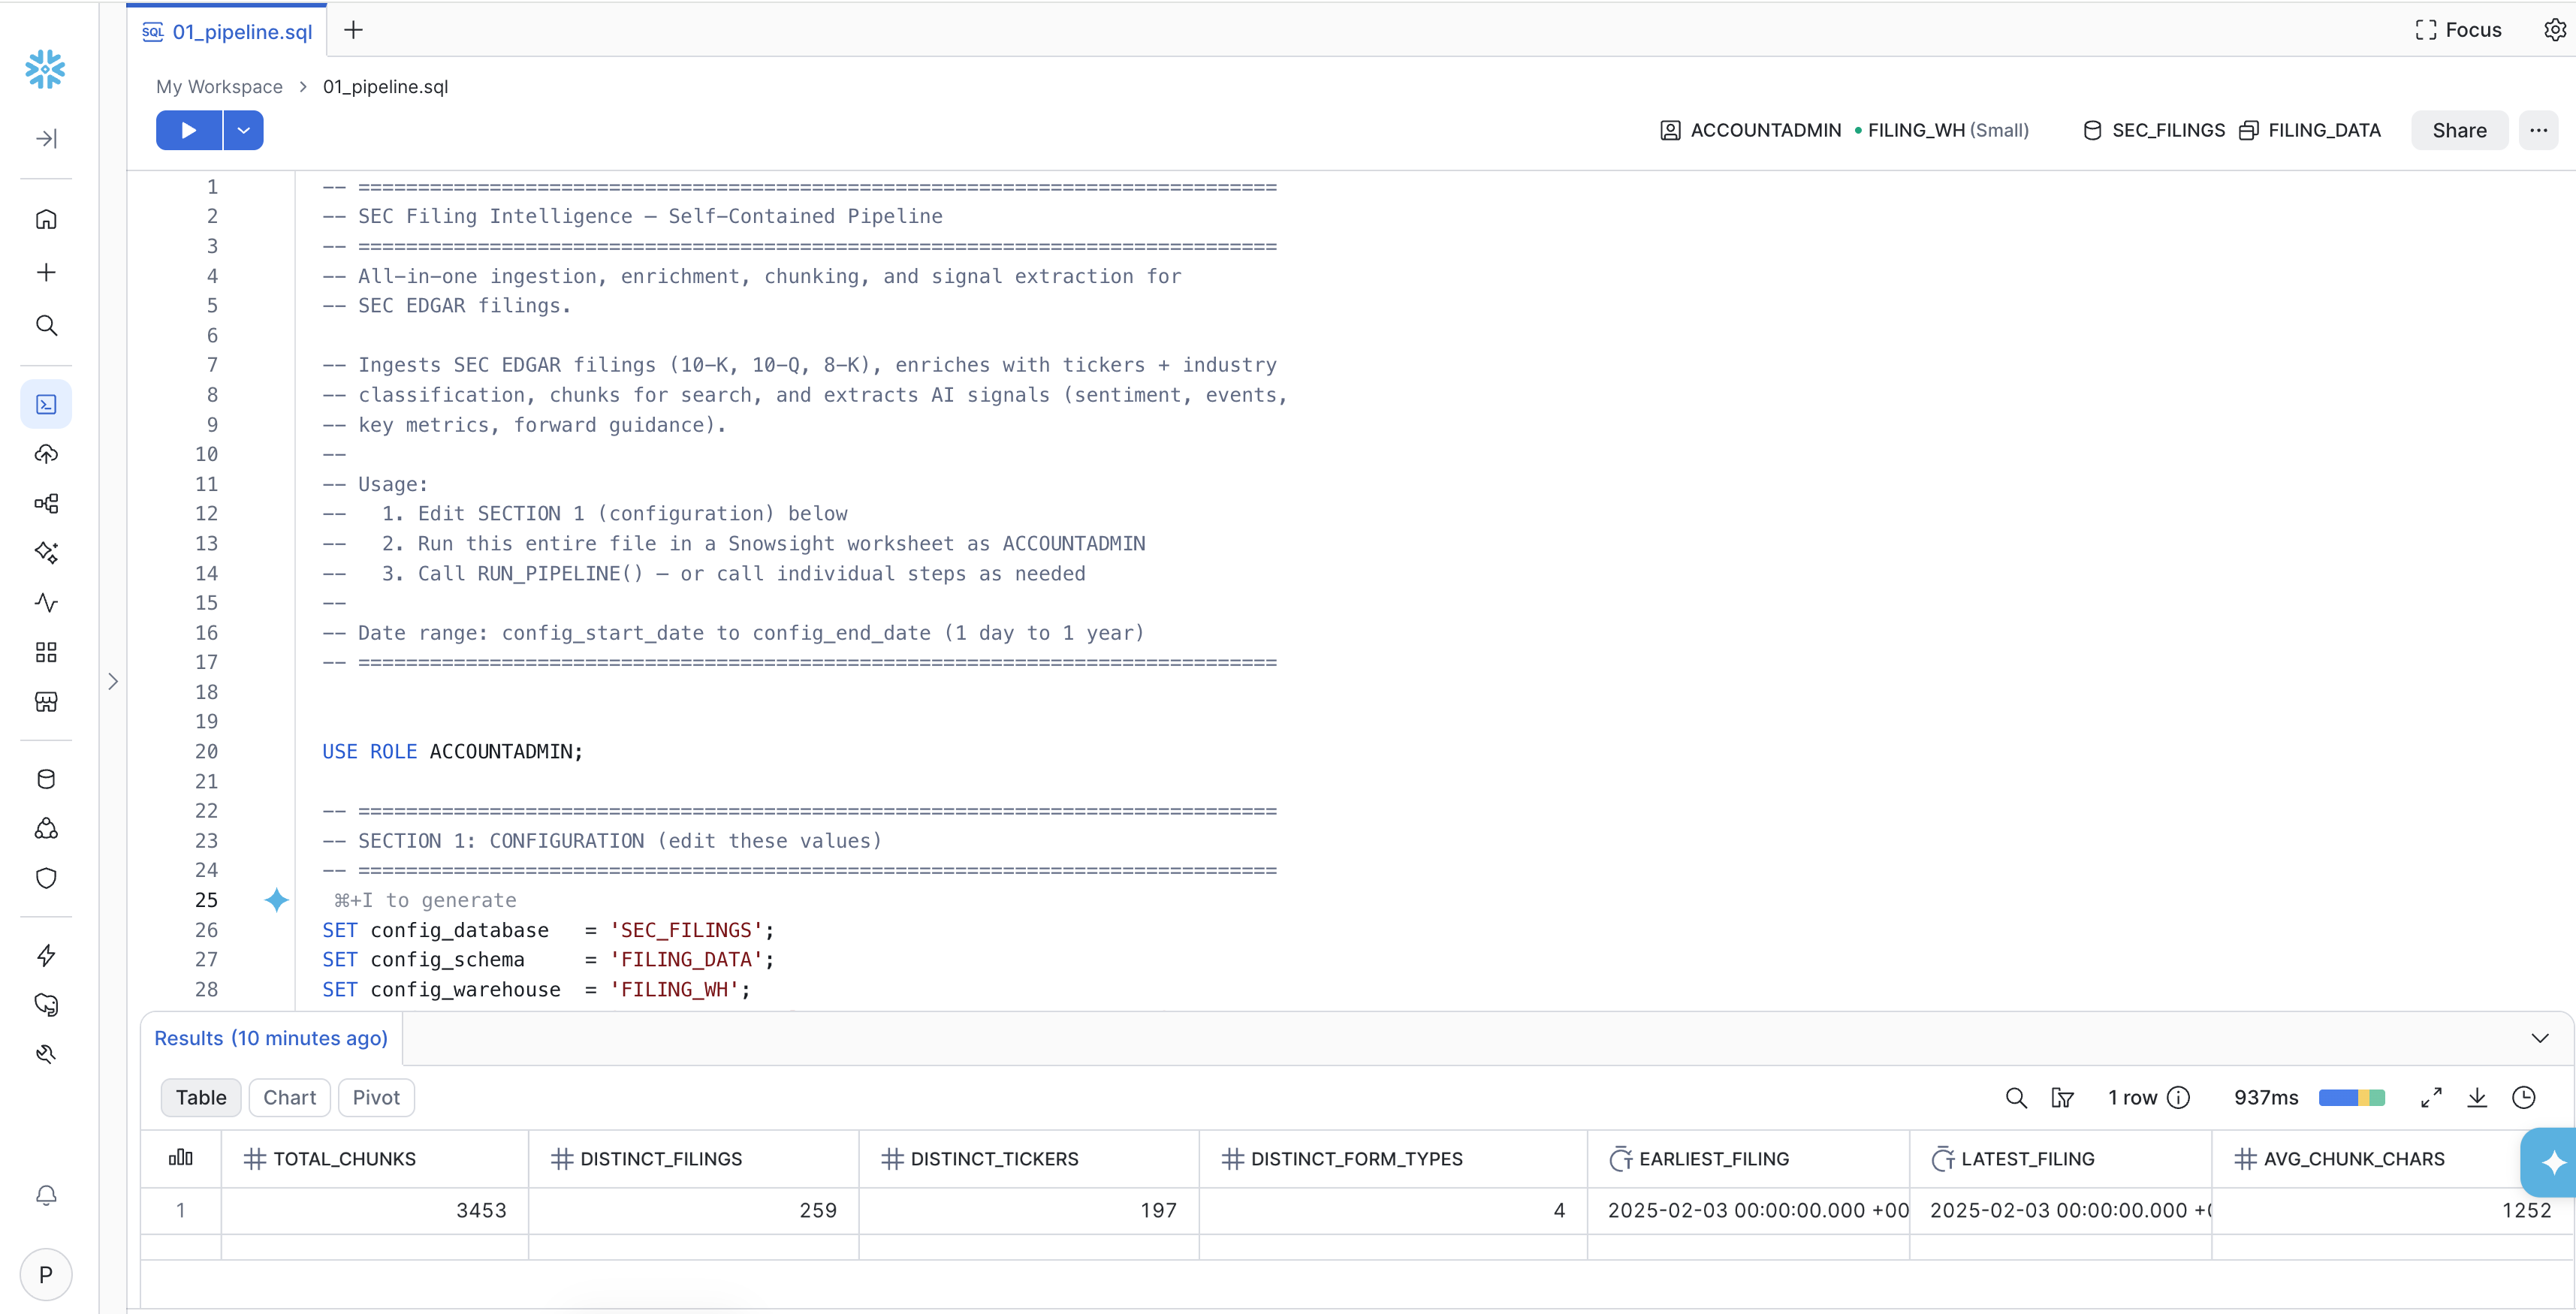Click the row chart icon in table header

pos(181,1158)
